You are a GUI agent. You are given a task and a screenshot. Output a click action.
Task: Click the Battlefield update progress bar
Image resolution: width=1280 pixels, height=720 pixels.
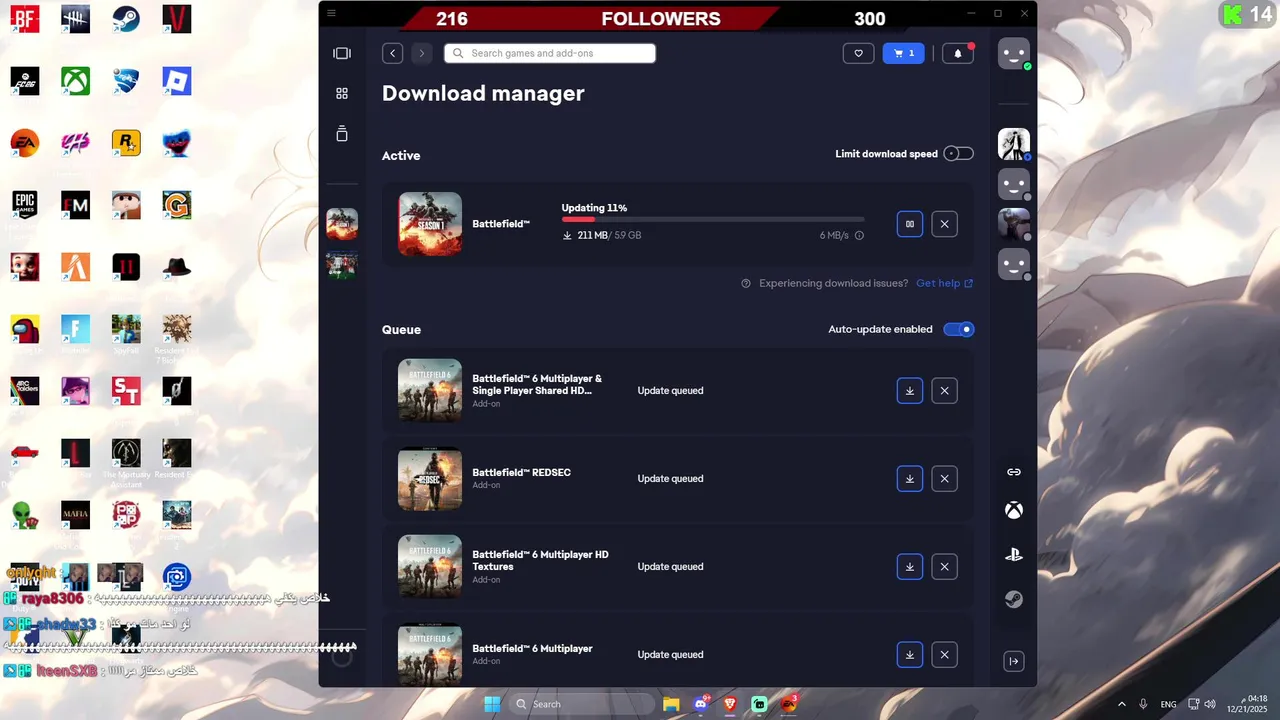point(713,219)
